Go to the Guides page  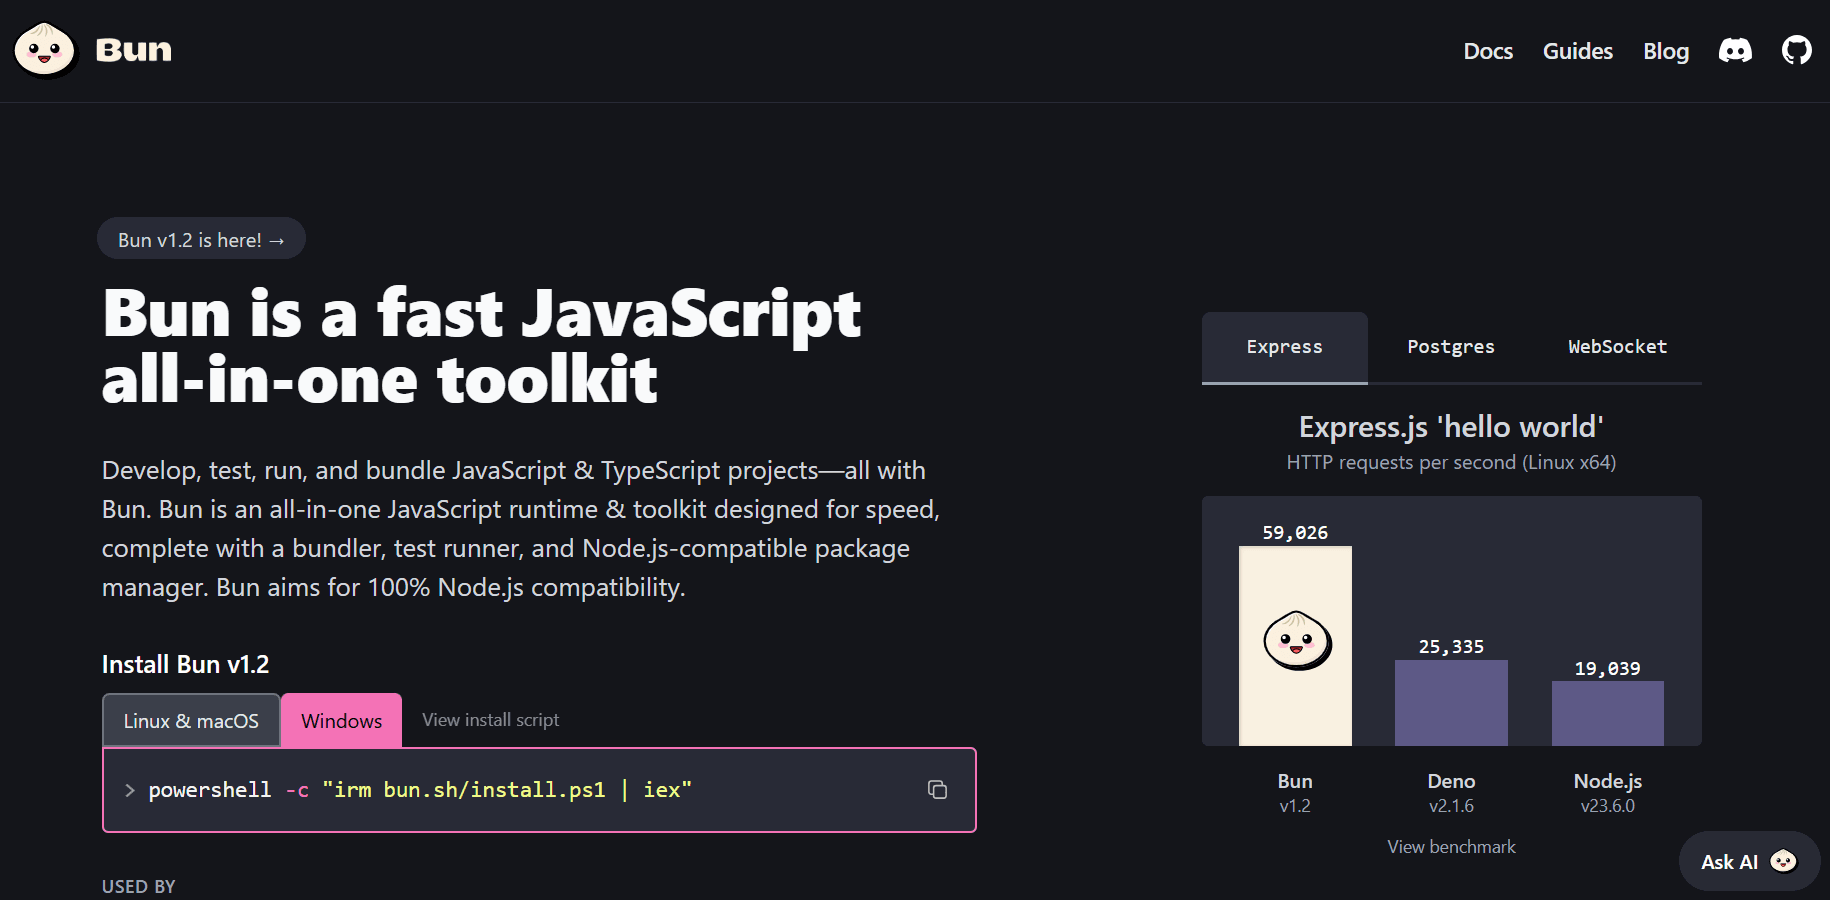point(1577,51)
